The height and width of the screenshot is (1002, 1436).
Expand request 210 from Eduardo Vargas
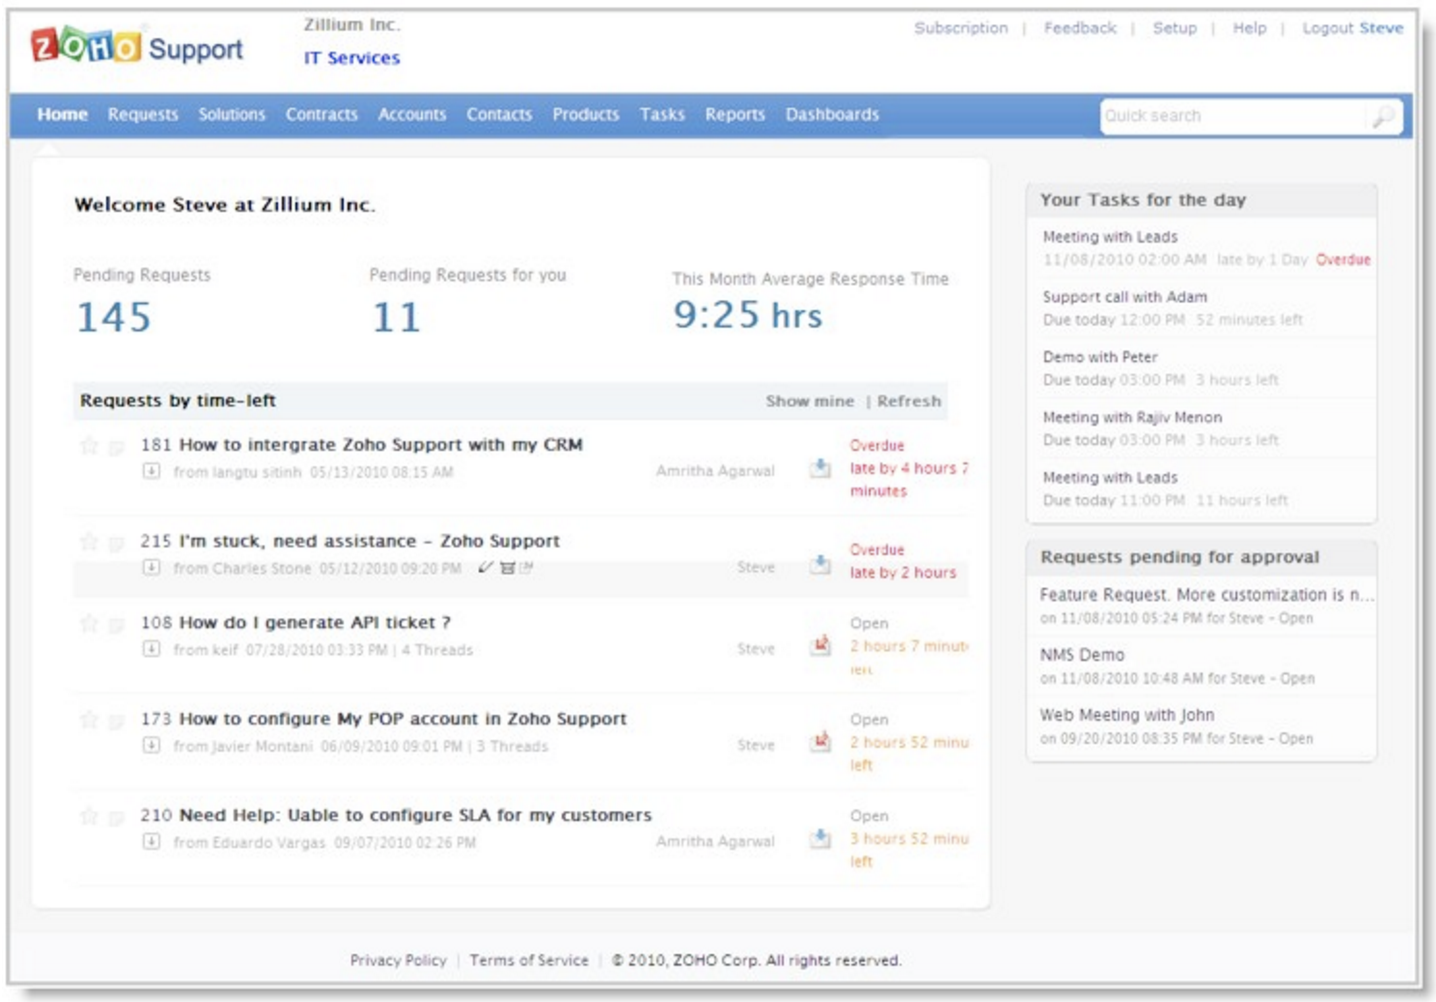[151, 842]
